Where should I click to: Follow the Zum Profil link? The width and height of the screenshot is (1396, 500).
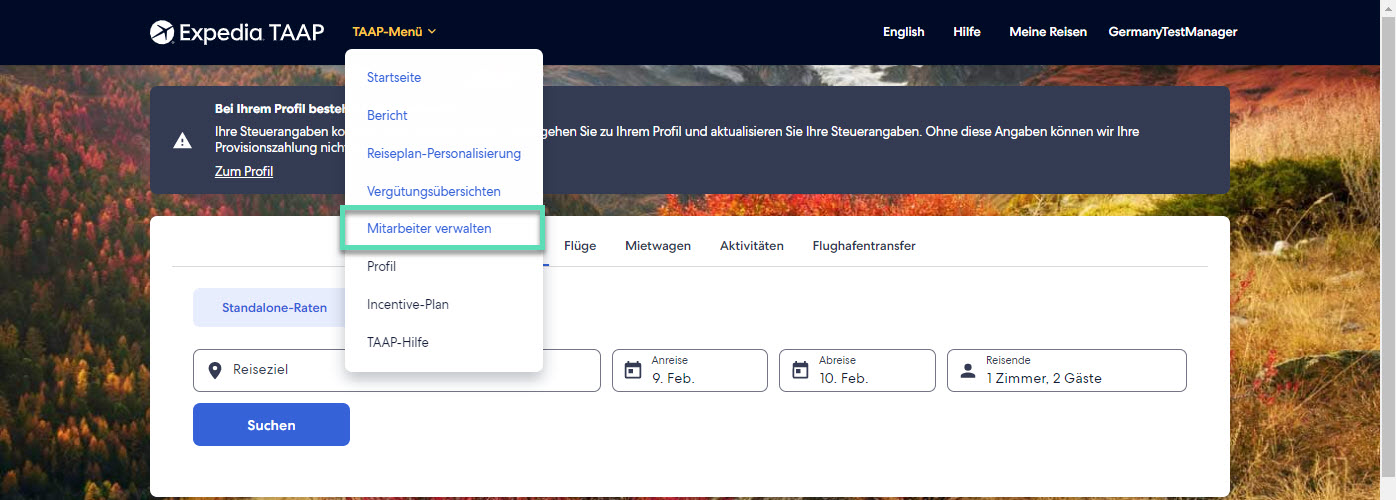(244, 171)
